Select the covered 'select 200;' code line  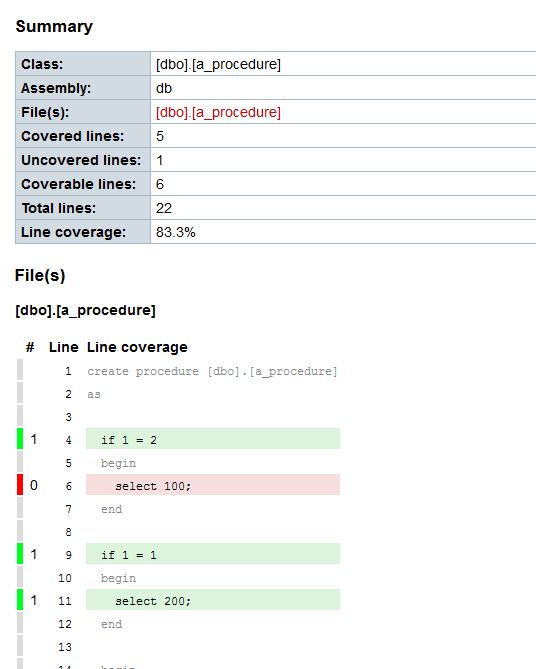click(213, 600)
